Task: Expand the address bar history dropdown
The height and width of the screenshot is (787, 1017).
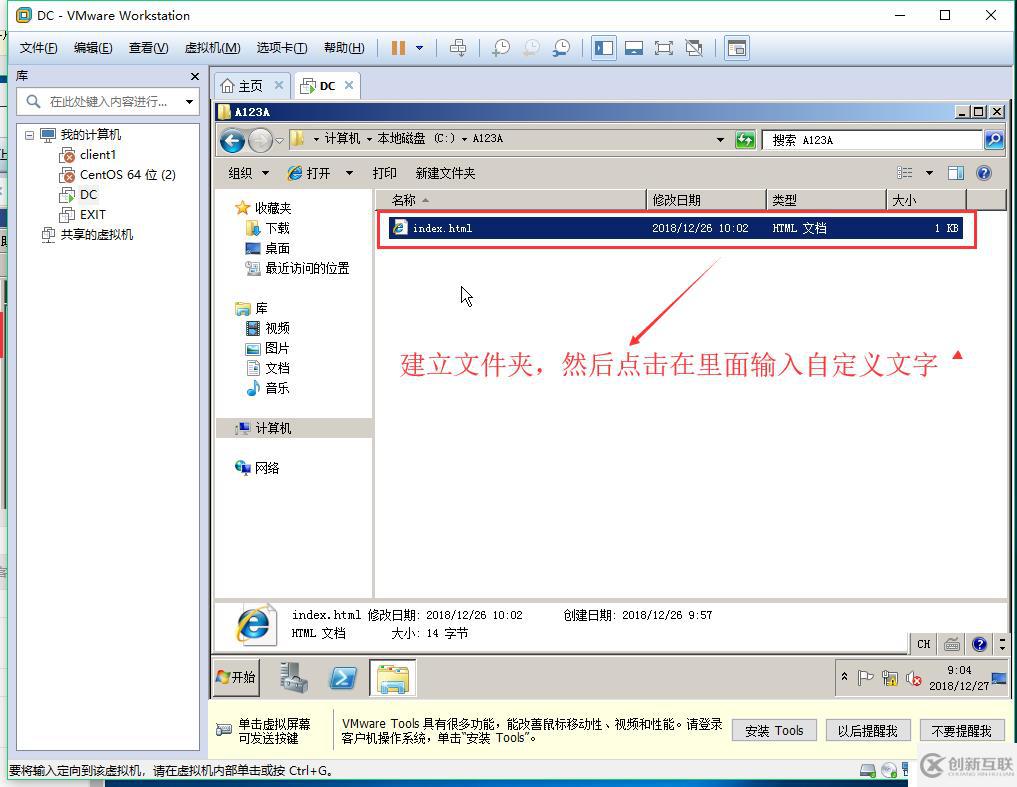Action: [x=721, y=139]
